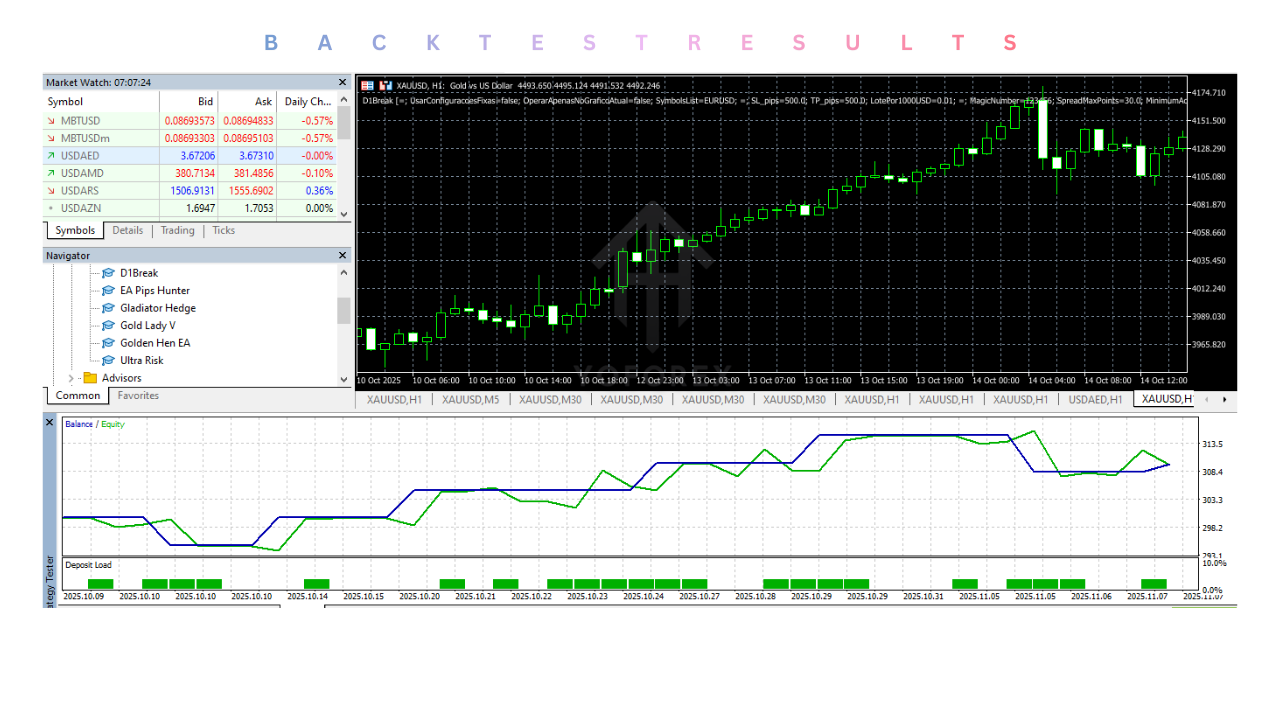This screenshot has width=1280, height=720.
Task: Click the Advisors yellow folder icon
Action: click(90, 378)
